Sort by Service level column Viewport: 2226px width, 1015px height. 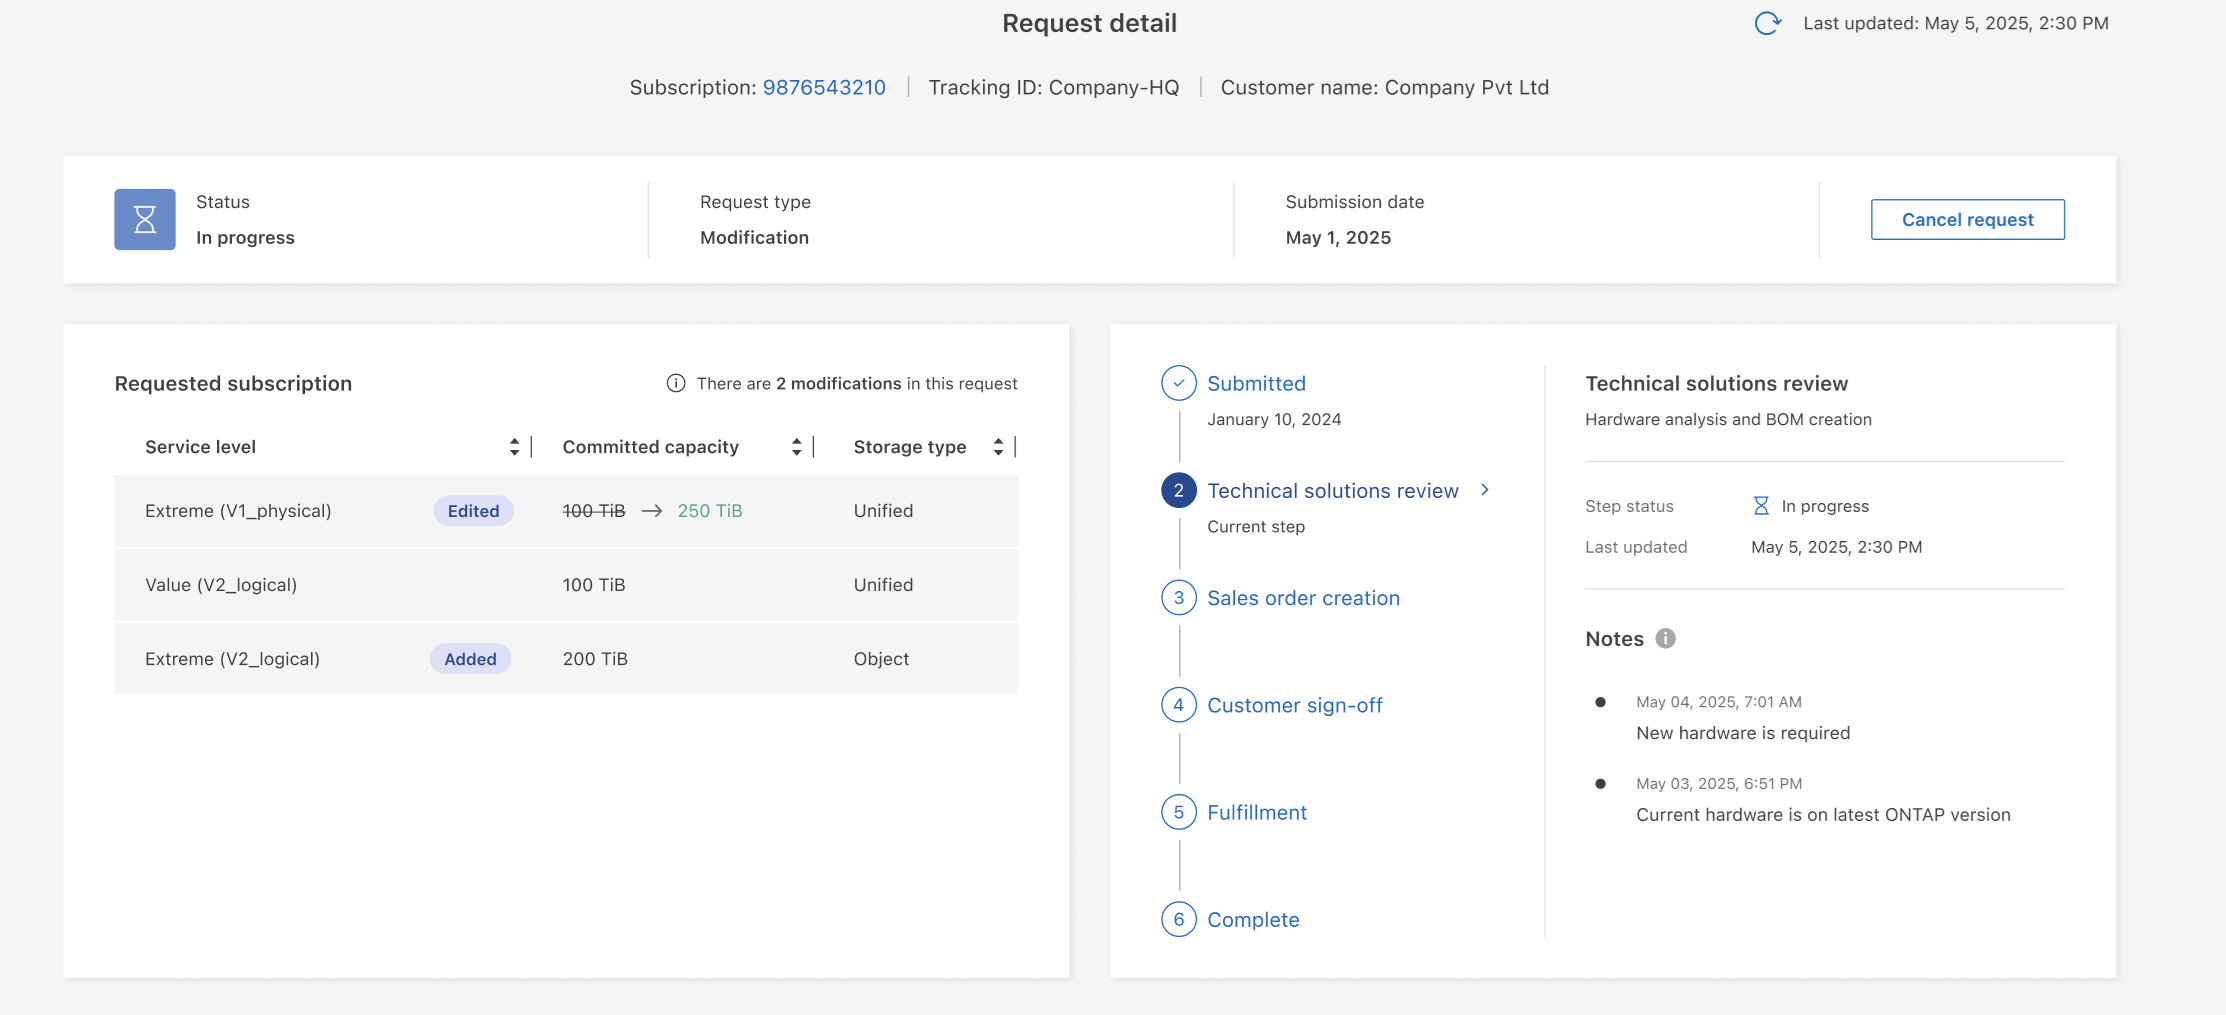point(514,447)
